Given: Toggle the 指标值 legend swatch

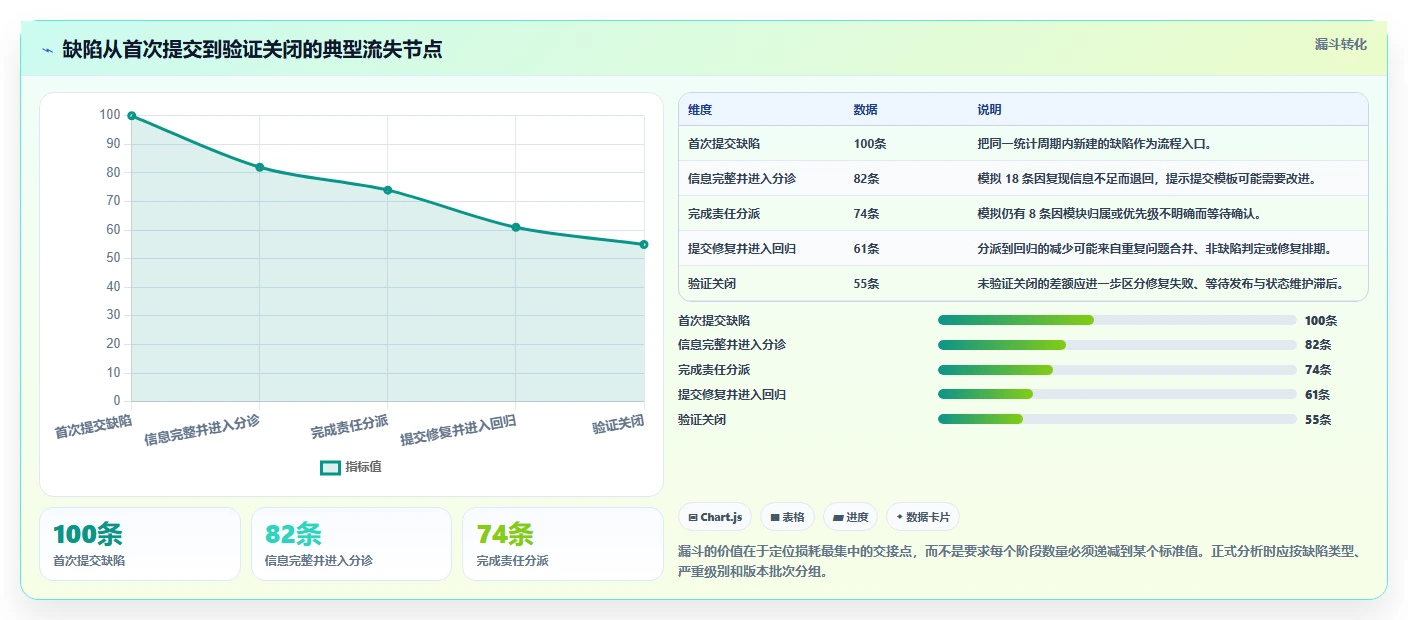Looking at the screenshot, I should pyautogui.click(x=330, y=467).
